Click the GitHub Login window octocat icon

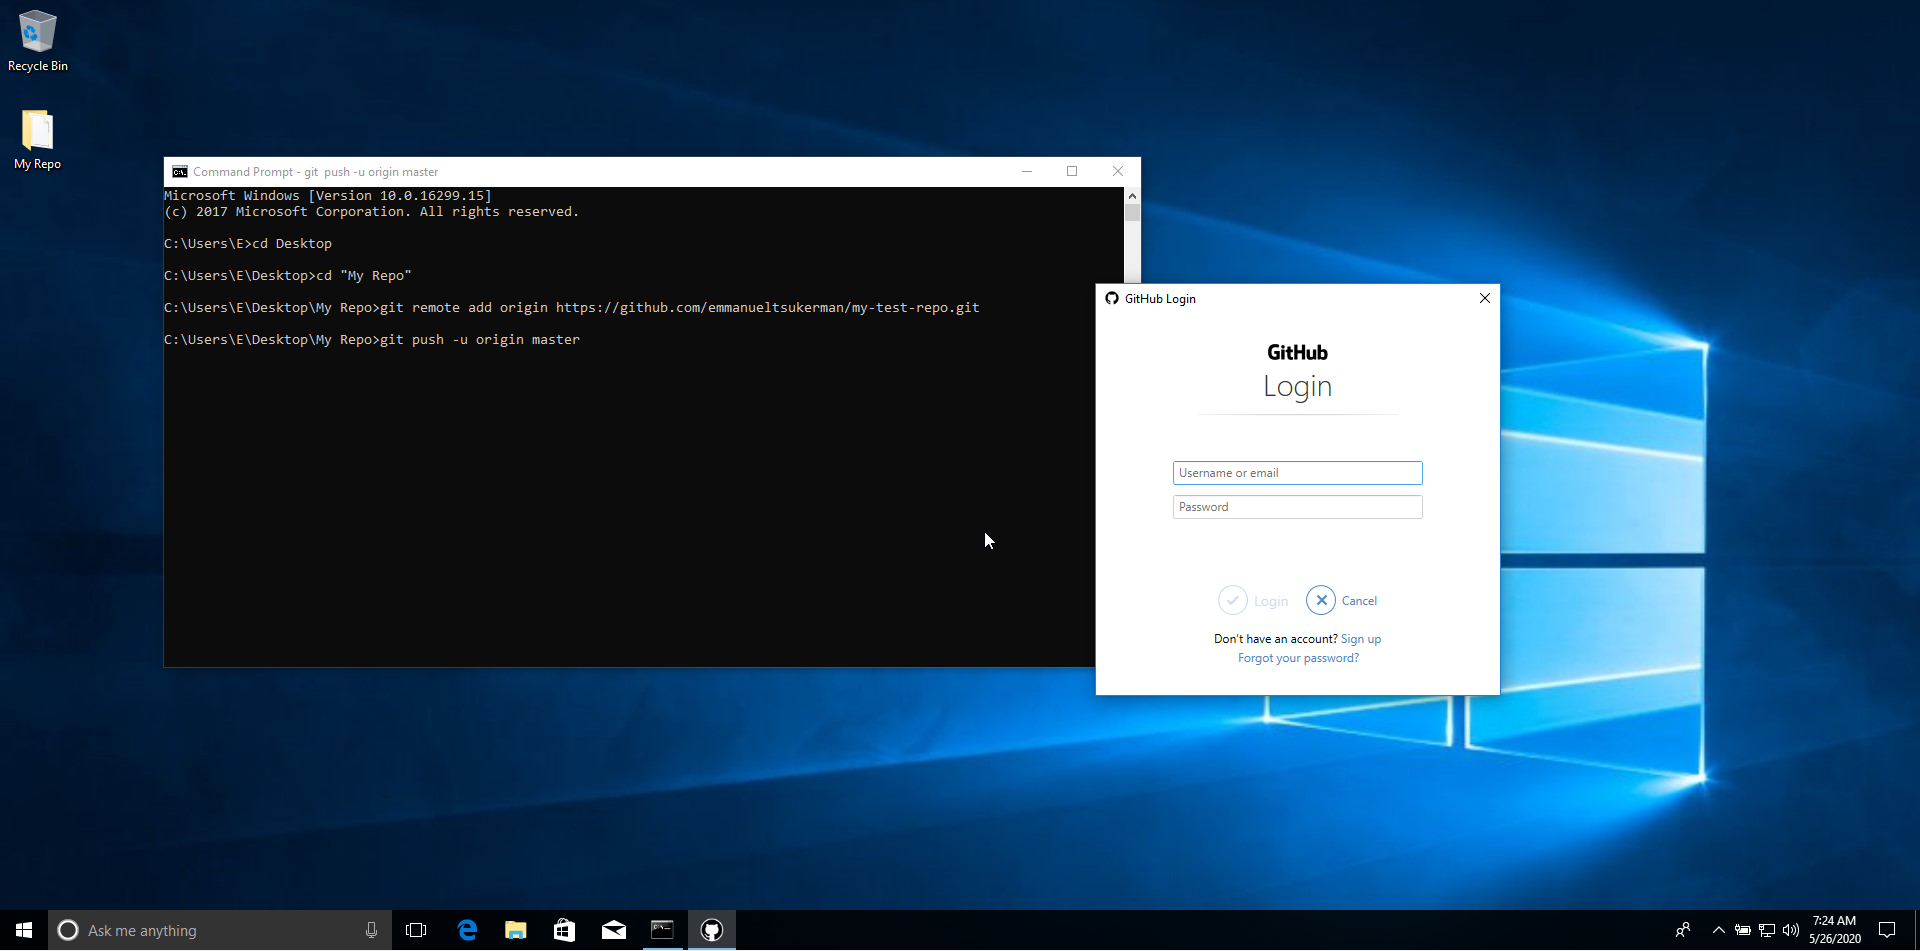1112,298
